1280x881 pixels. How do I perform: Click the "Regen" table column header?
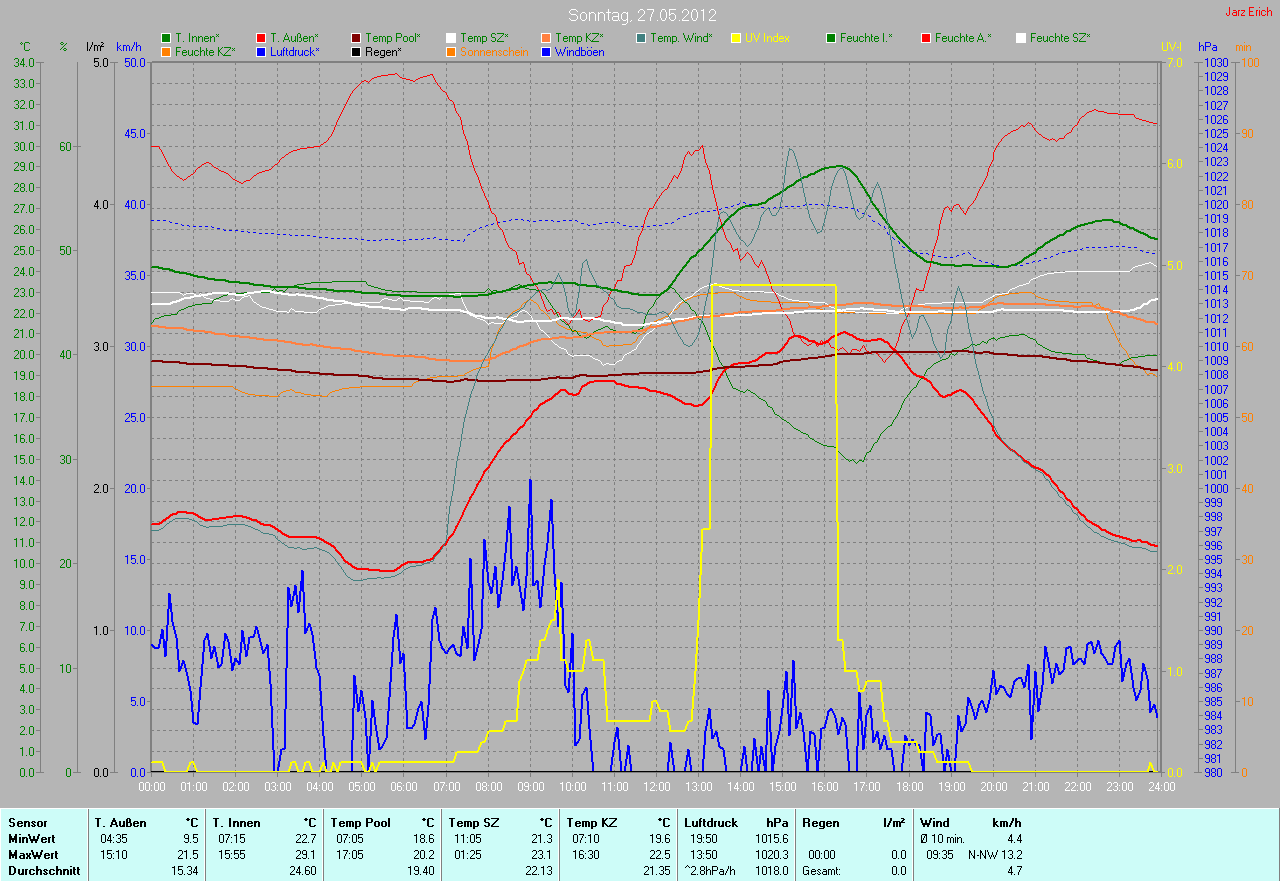tap(820, 823)
